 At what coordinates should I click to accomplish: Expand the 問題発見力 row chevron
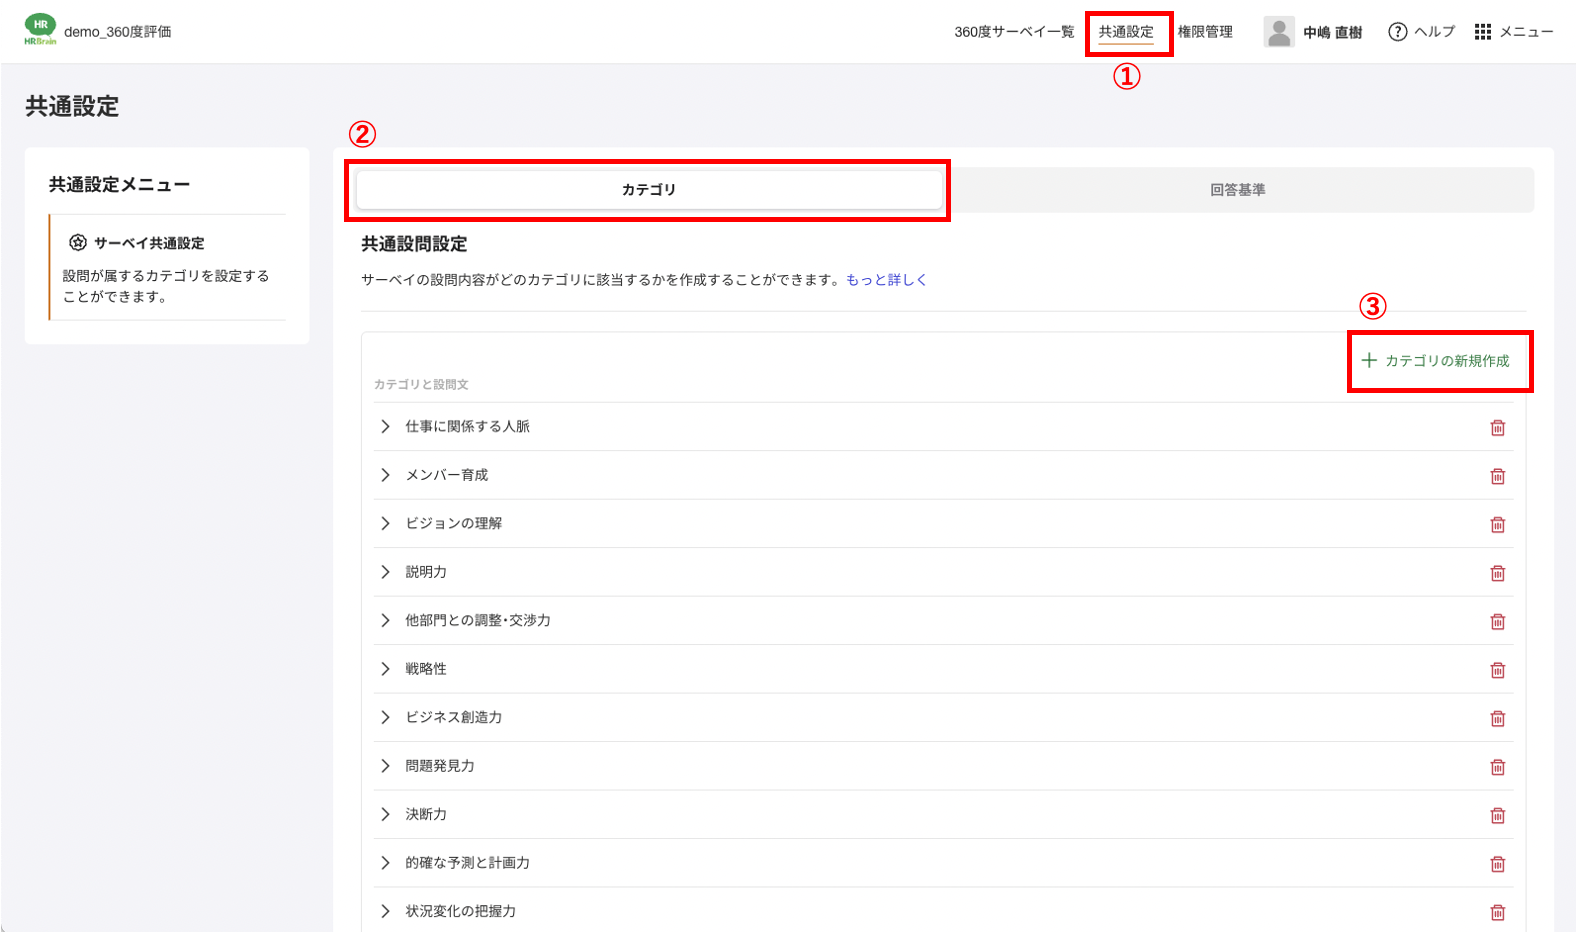pos(385,766)
